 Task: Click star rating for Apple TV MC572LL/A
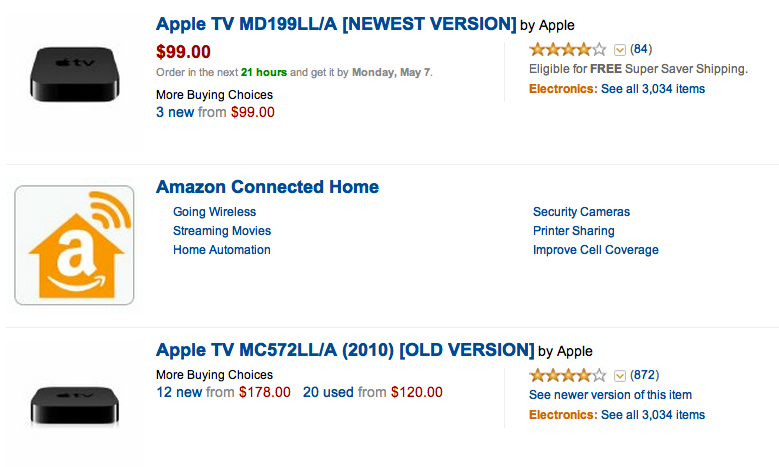(568, 375)
